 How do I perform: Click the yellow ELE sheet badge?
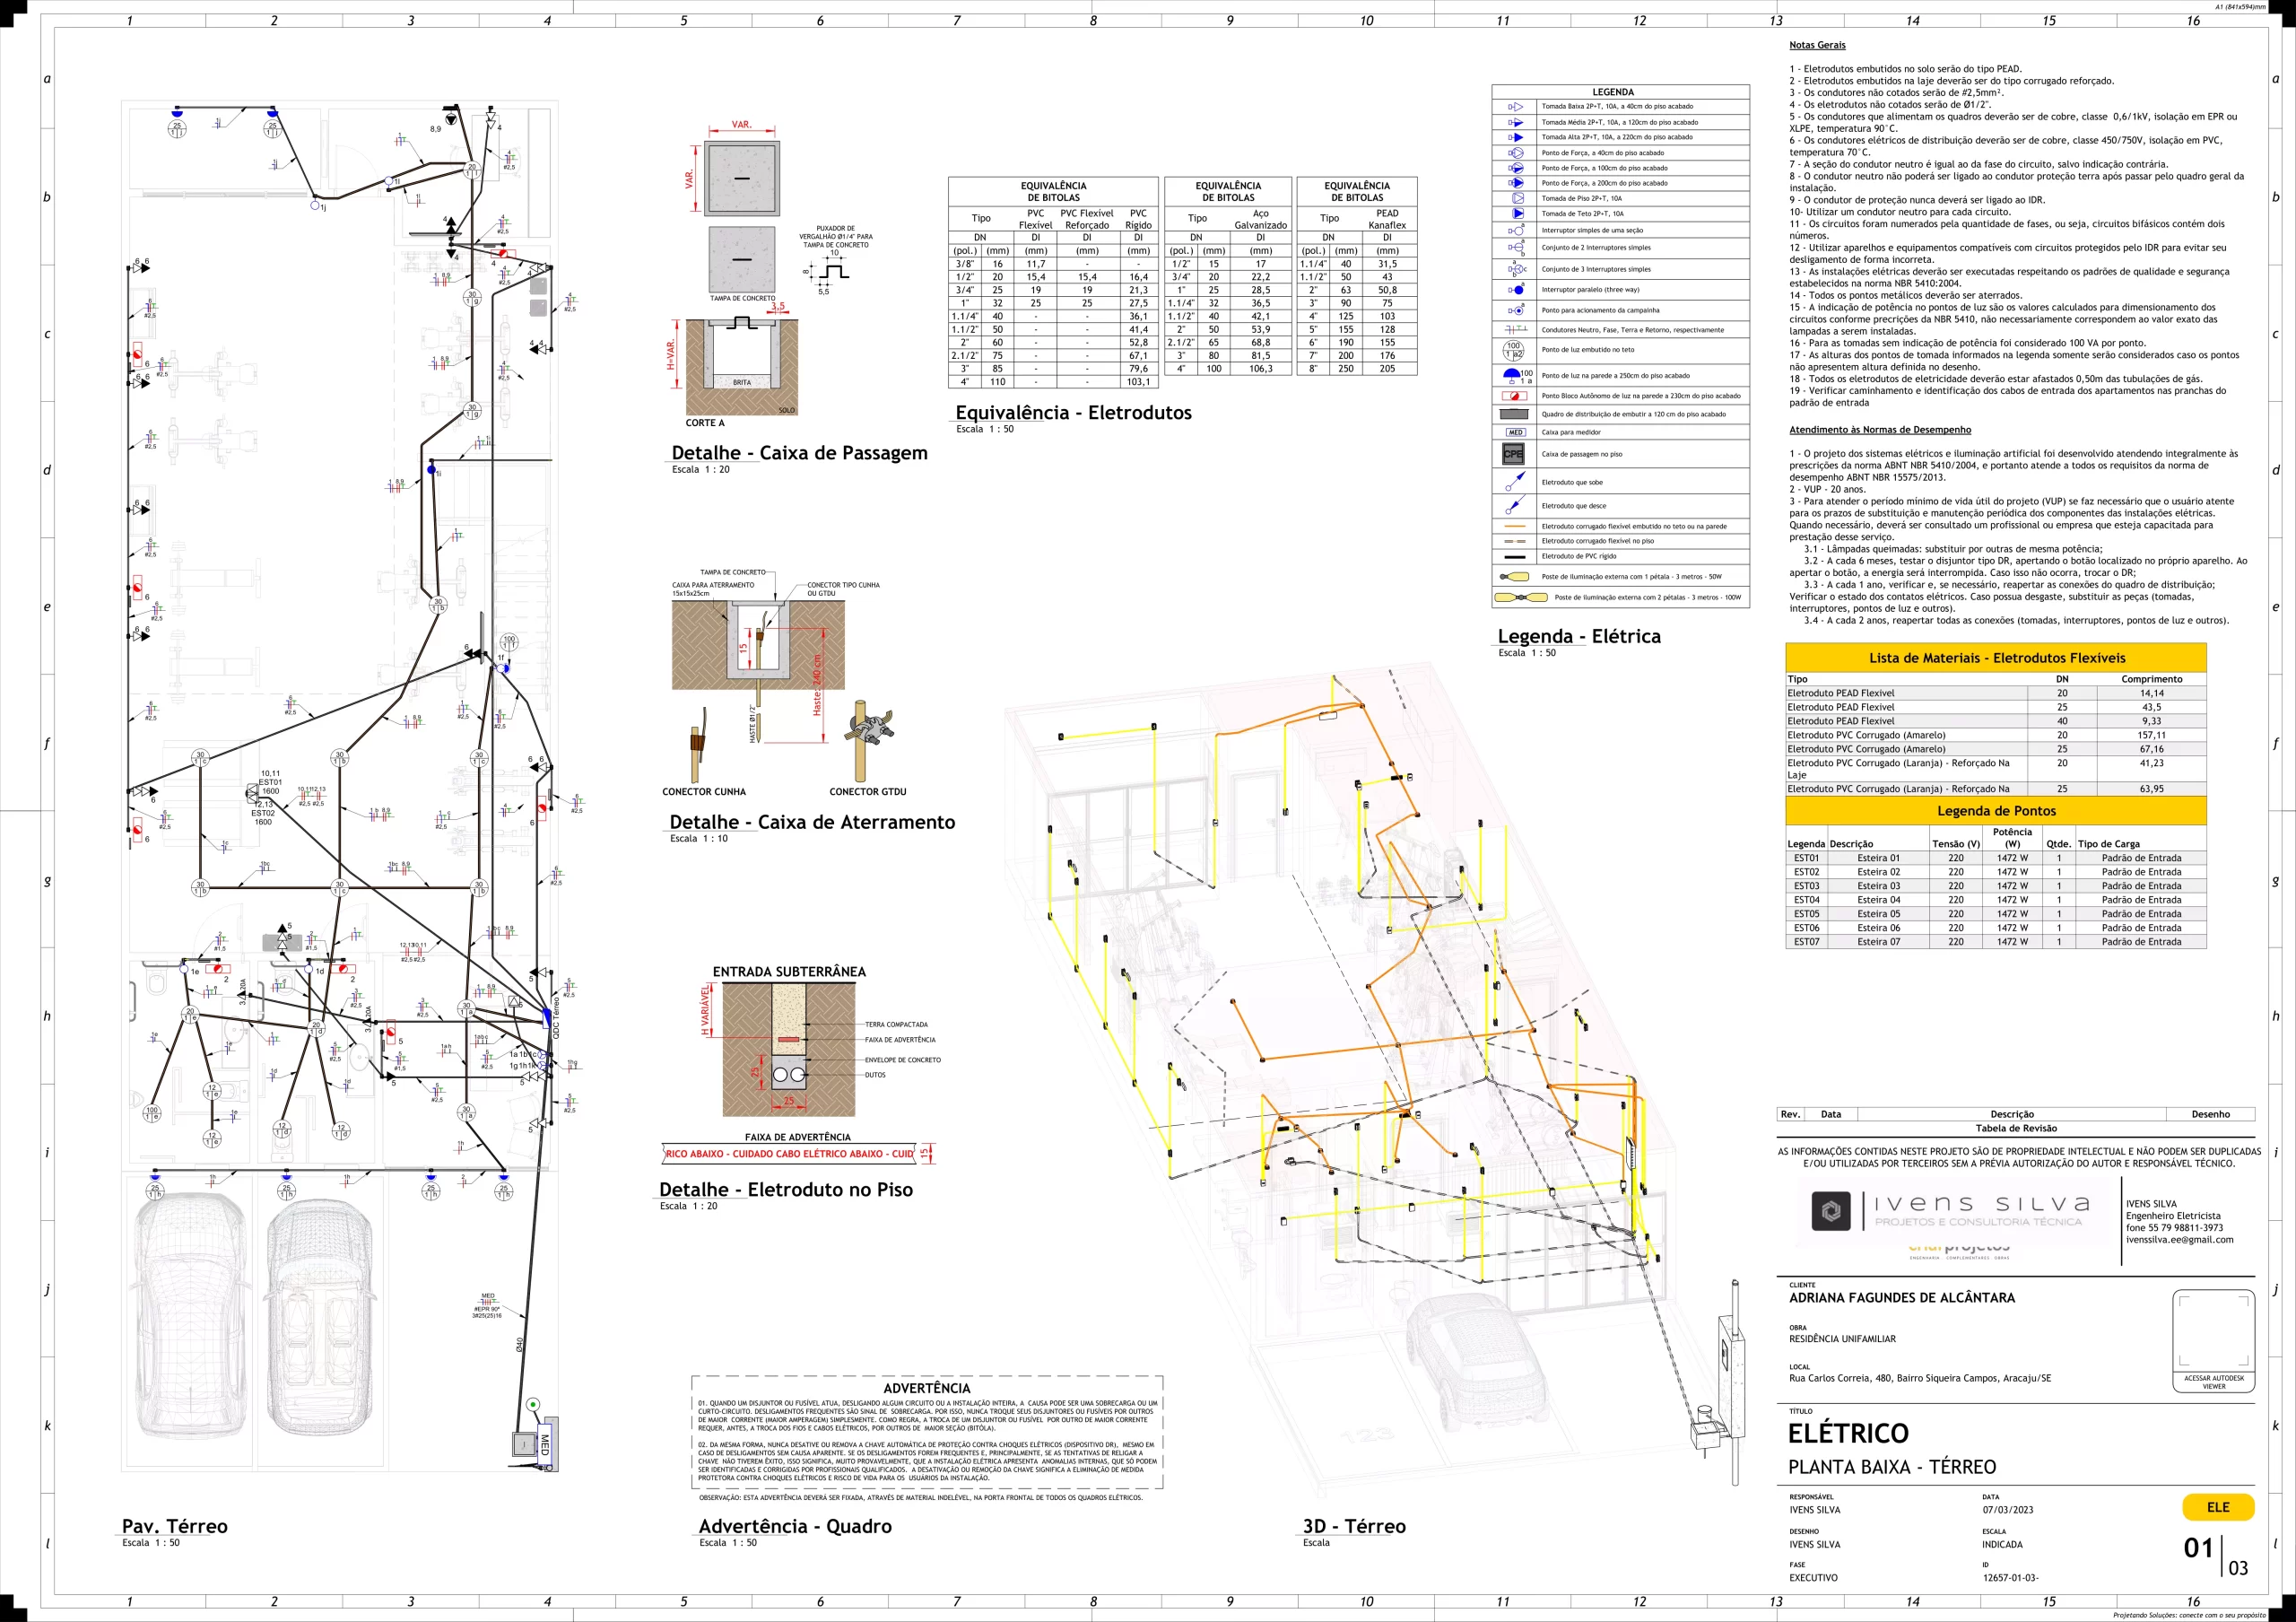pyautogui.click(x=2218, y=1507)
